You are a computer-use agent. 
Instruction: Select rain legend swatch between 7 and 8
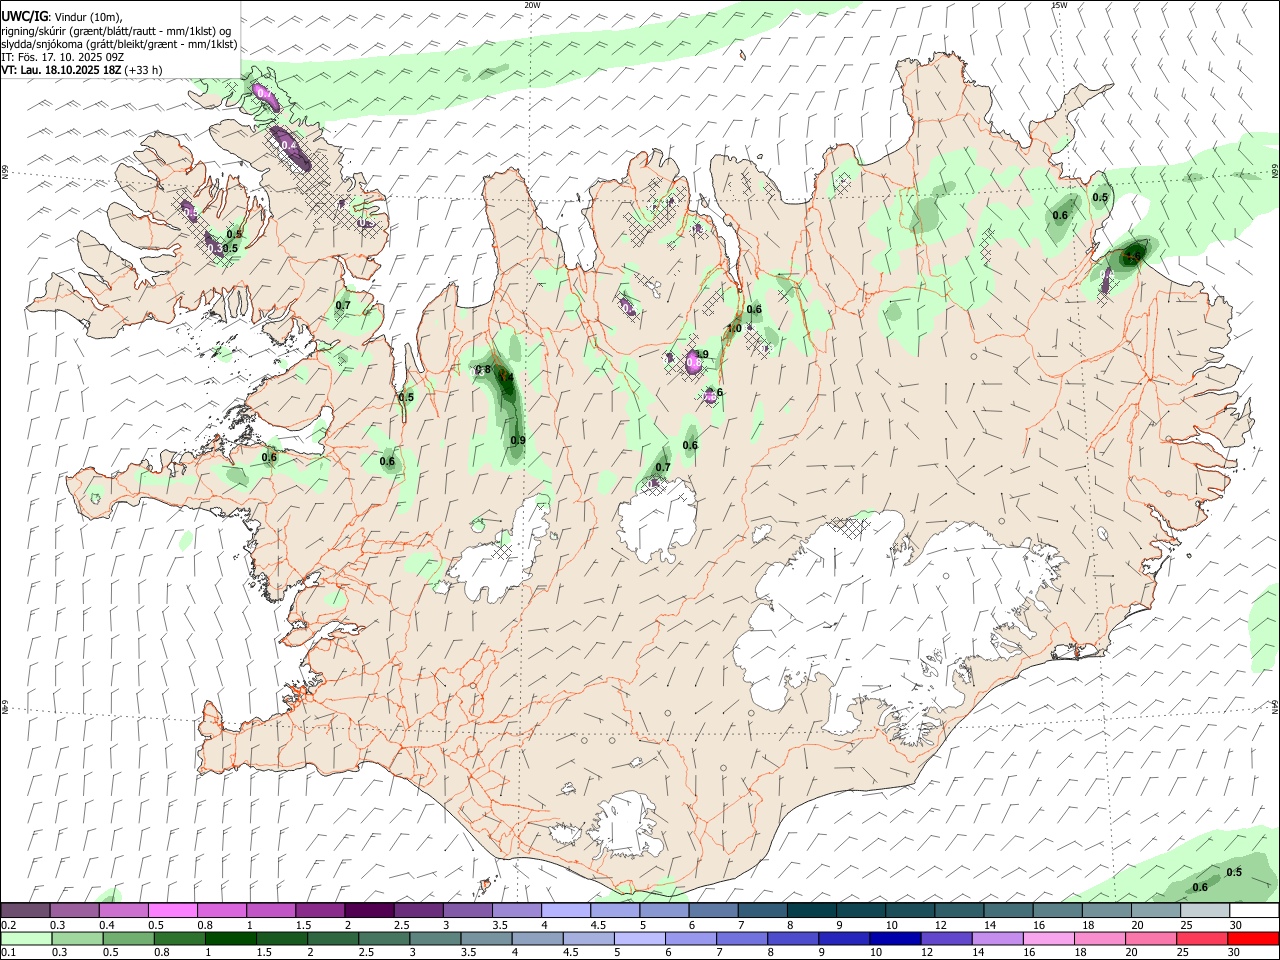tap(741, 938)
